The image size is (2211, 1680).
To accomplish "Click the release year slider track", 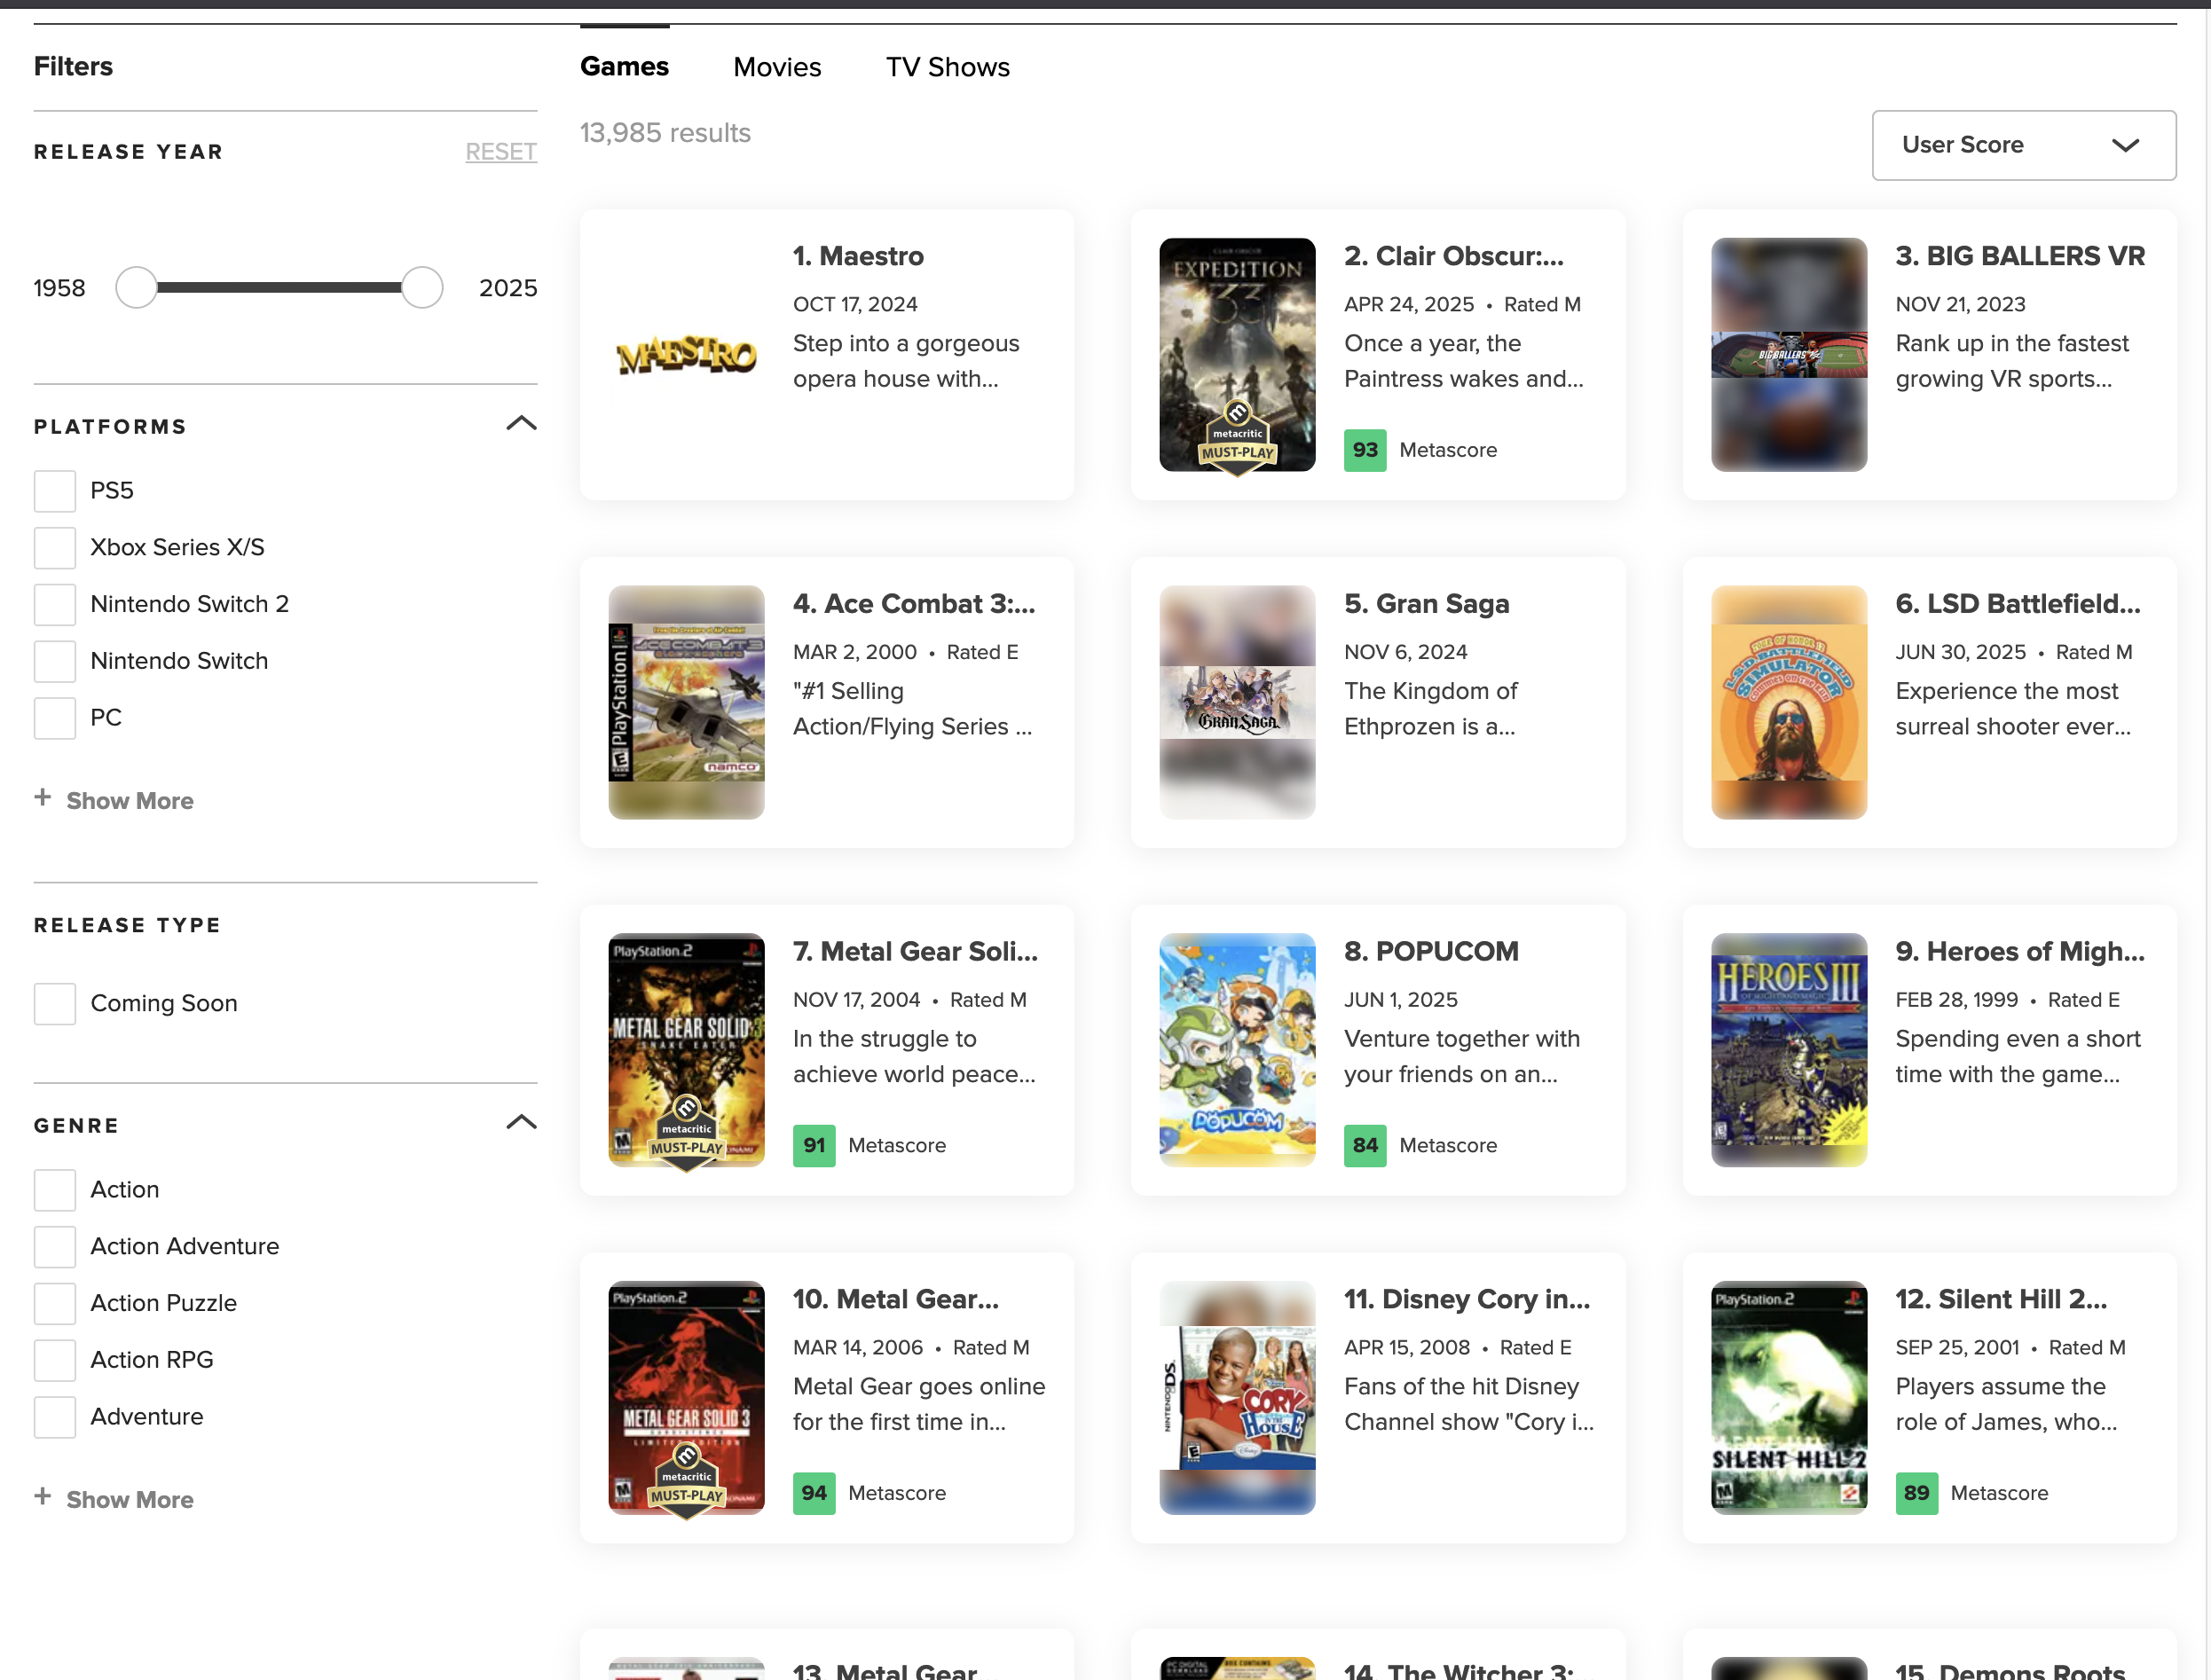I will point(279,288).
